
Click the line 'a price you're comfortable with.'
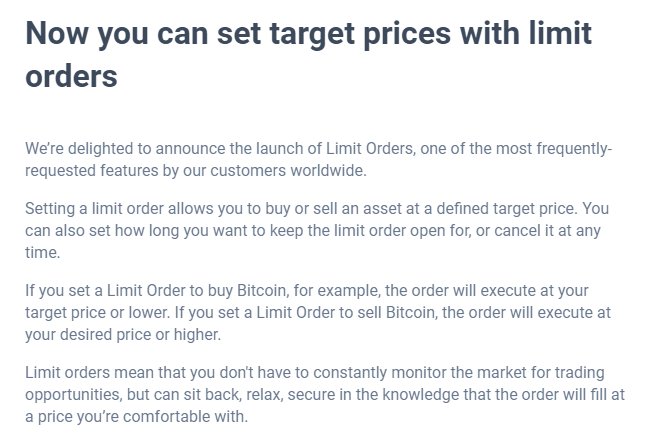point(136,416)
